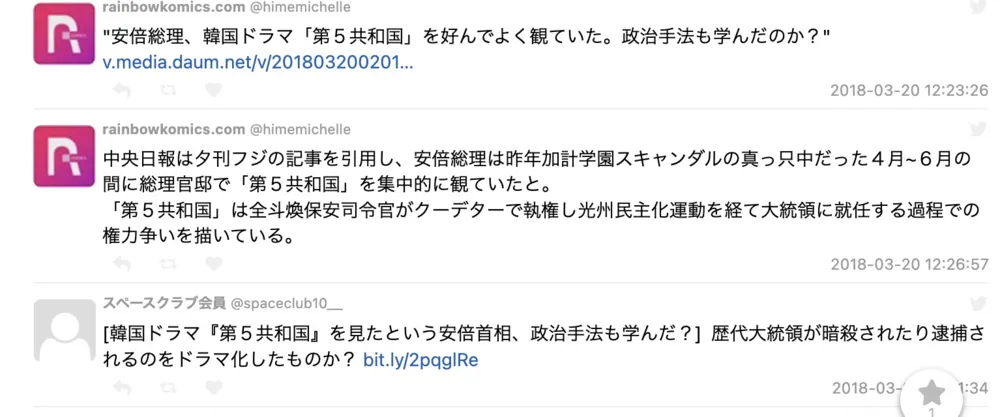Like the tweet containing the daum.net link
This screenshot has width=1000, height=417.
point(213,90)
